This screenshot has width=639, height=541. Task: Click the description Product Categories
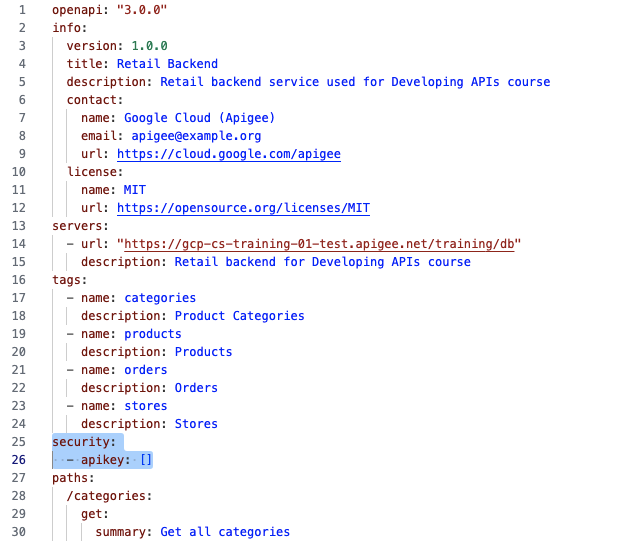tap(239, 316)
